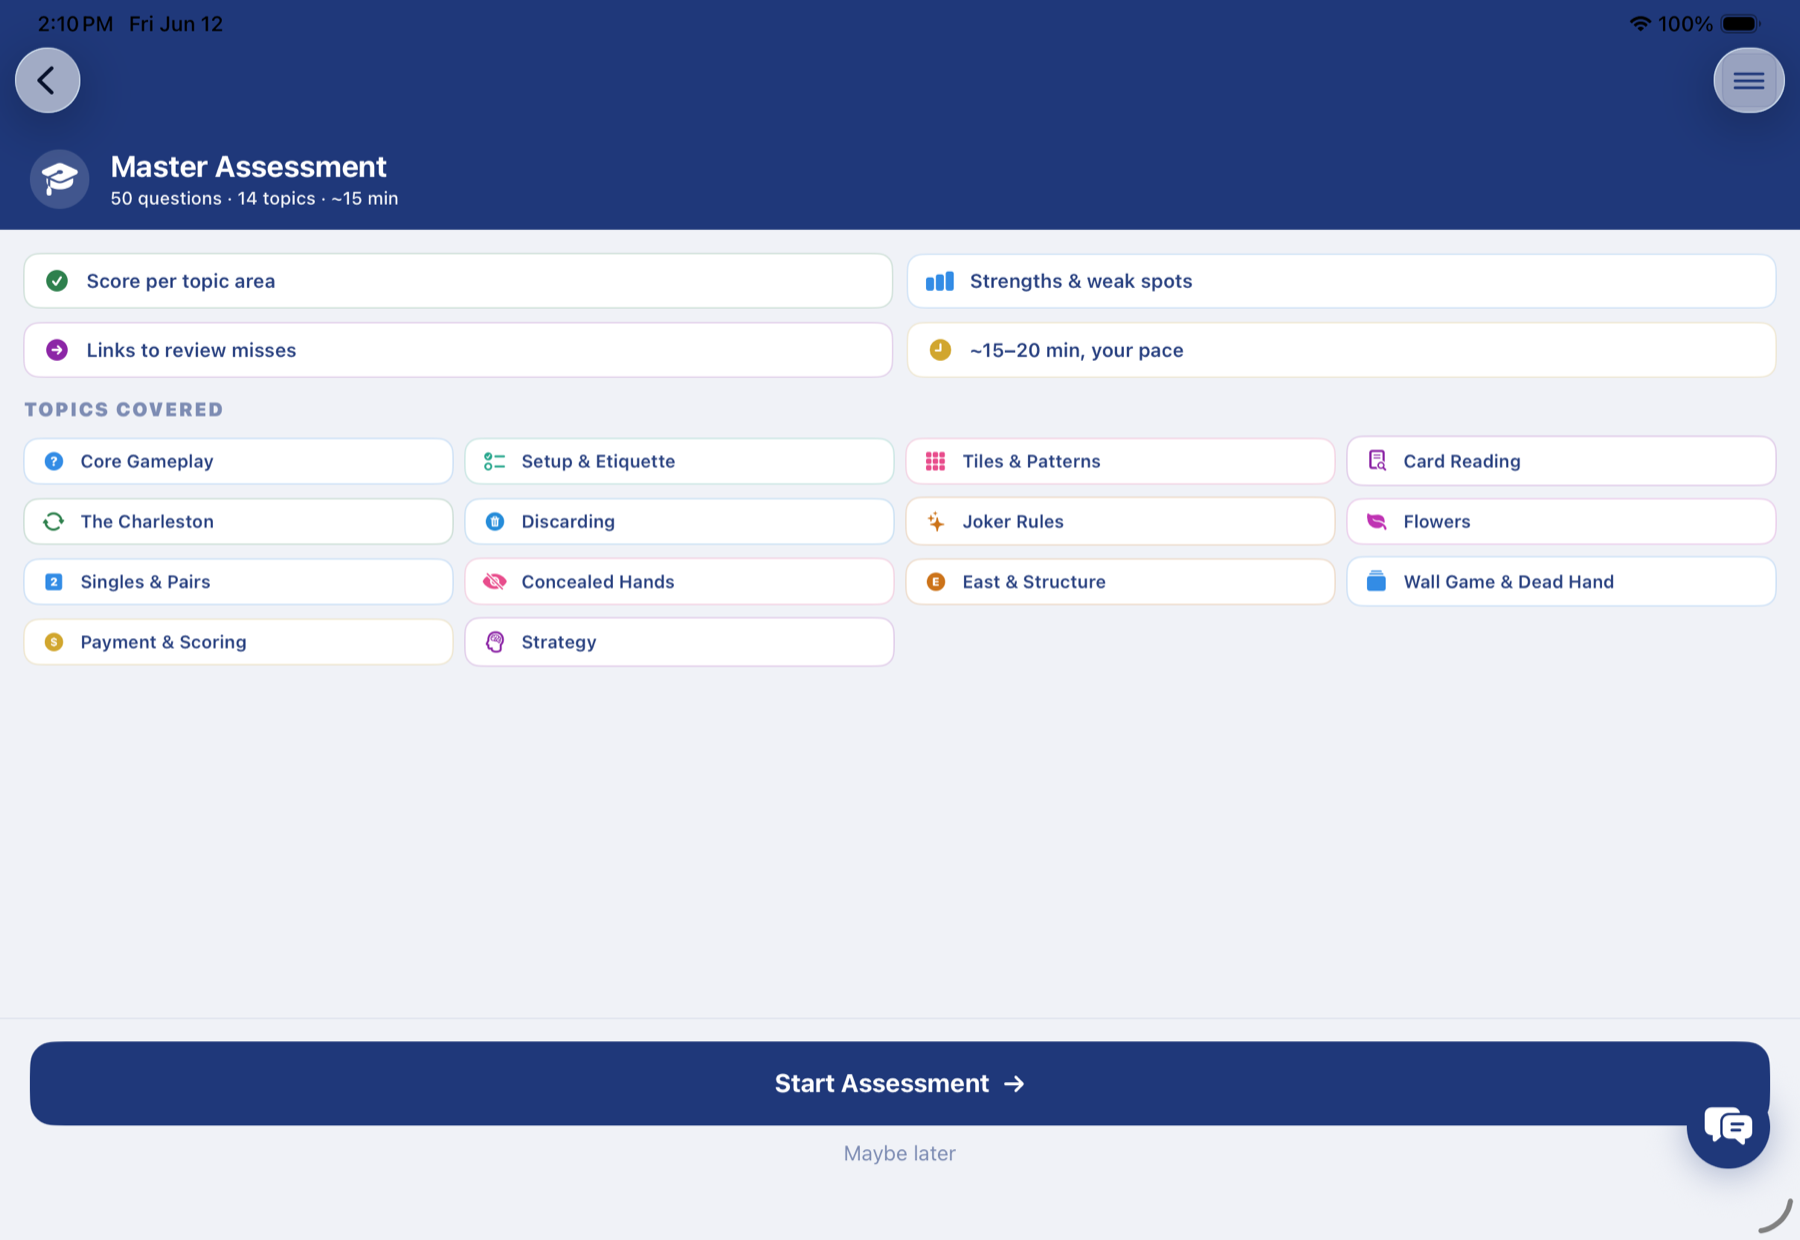This screenshot has height=1240, width=1800.
Task: Open The Charleston topic
Action: coord(238,521)
